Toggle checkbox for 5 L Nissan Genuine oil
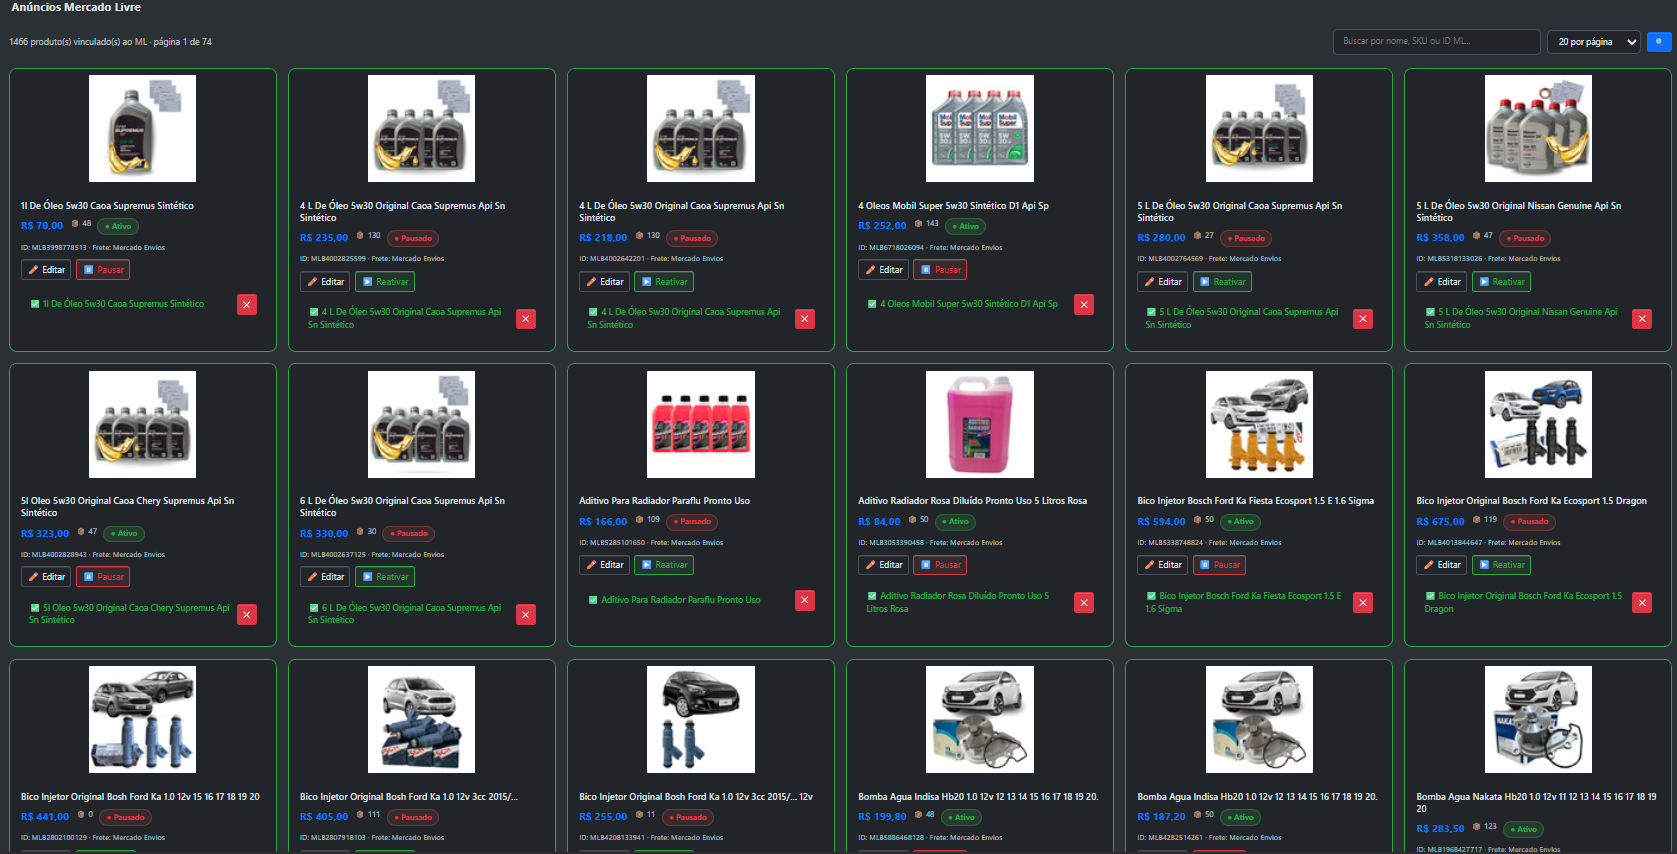1677x854 pixels. 1430,312
